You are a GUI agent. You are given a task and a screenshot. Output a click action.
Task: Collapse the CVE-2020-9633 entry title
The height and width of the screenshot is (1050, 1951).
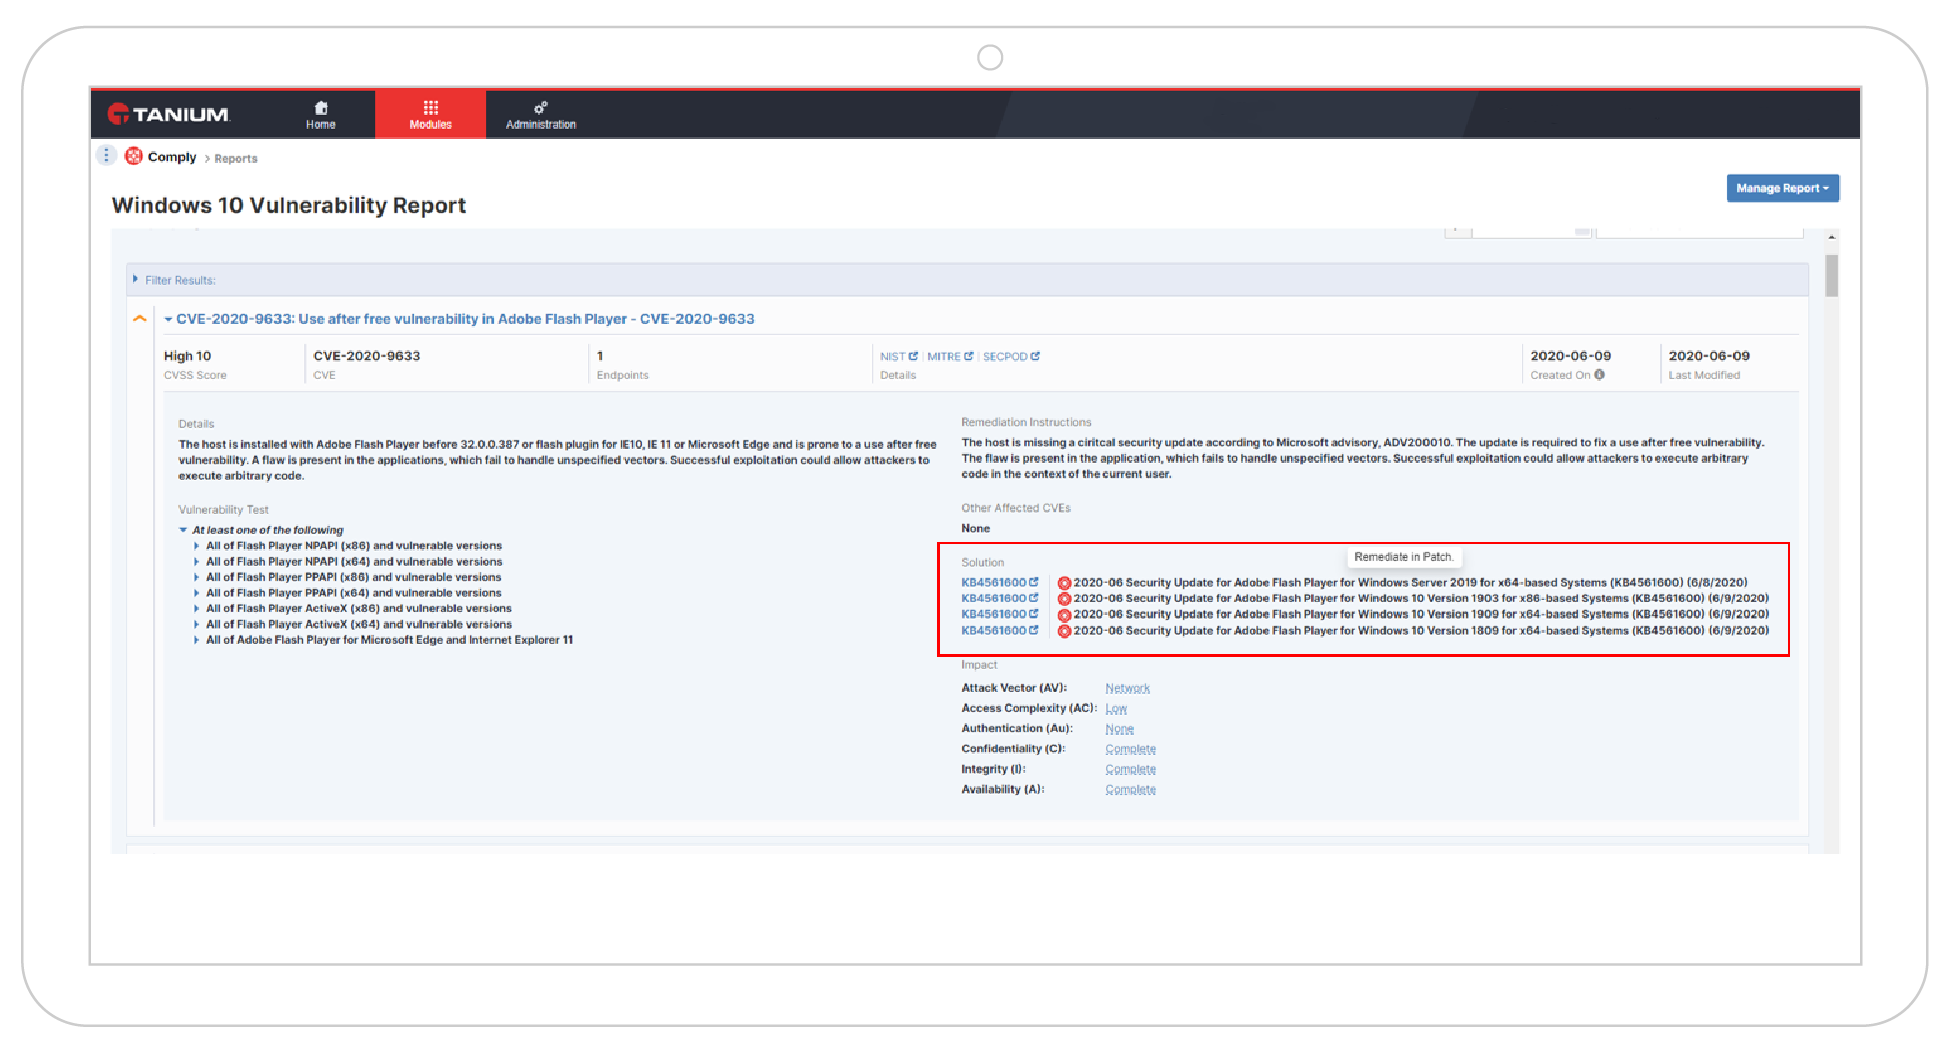pos(464,319)
